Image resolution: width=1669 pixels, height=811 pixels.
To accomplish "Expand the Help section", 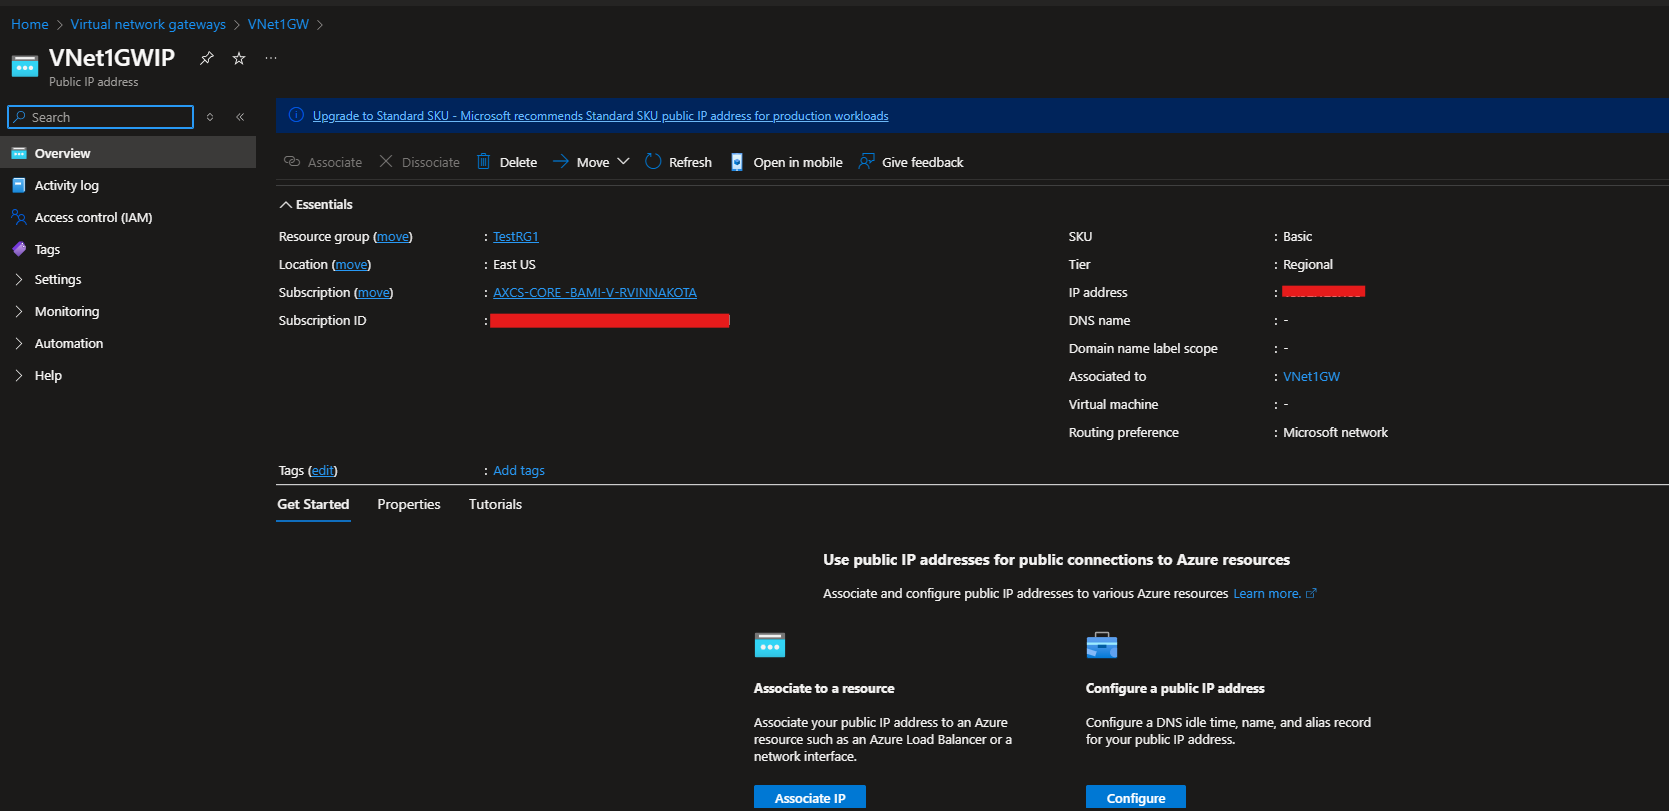I will tap(19, 375).
